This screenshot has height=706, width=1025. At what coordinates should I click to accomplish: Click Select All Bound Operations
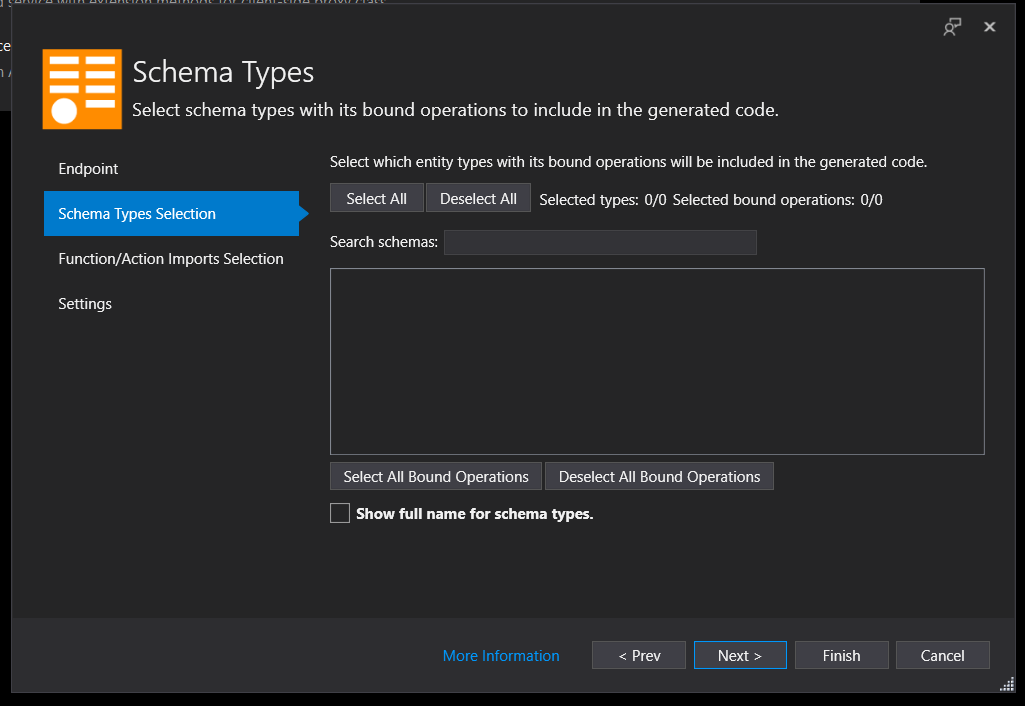click(x=436, y=477)
